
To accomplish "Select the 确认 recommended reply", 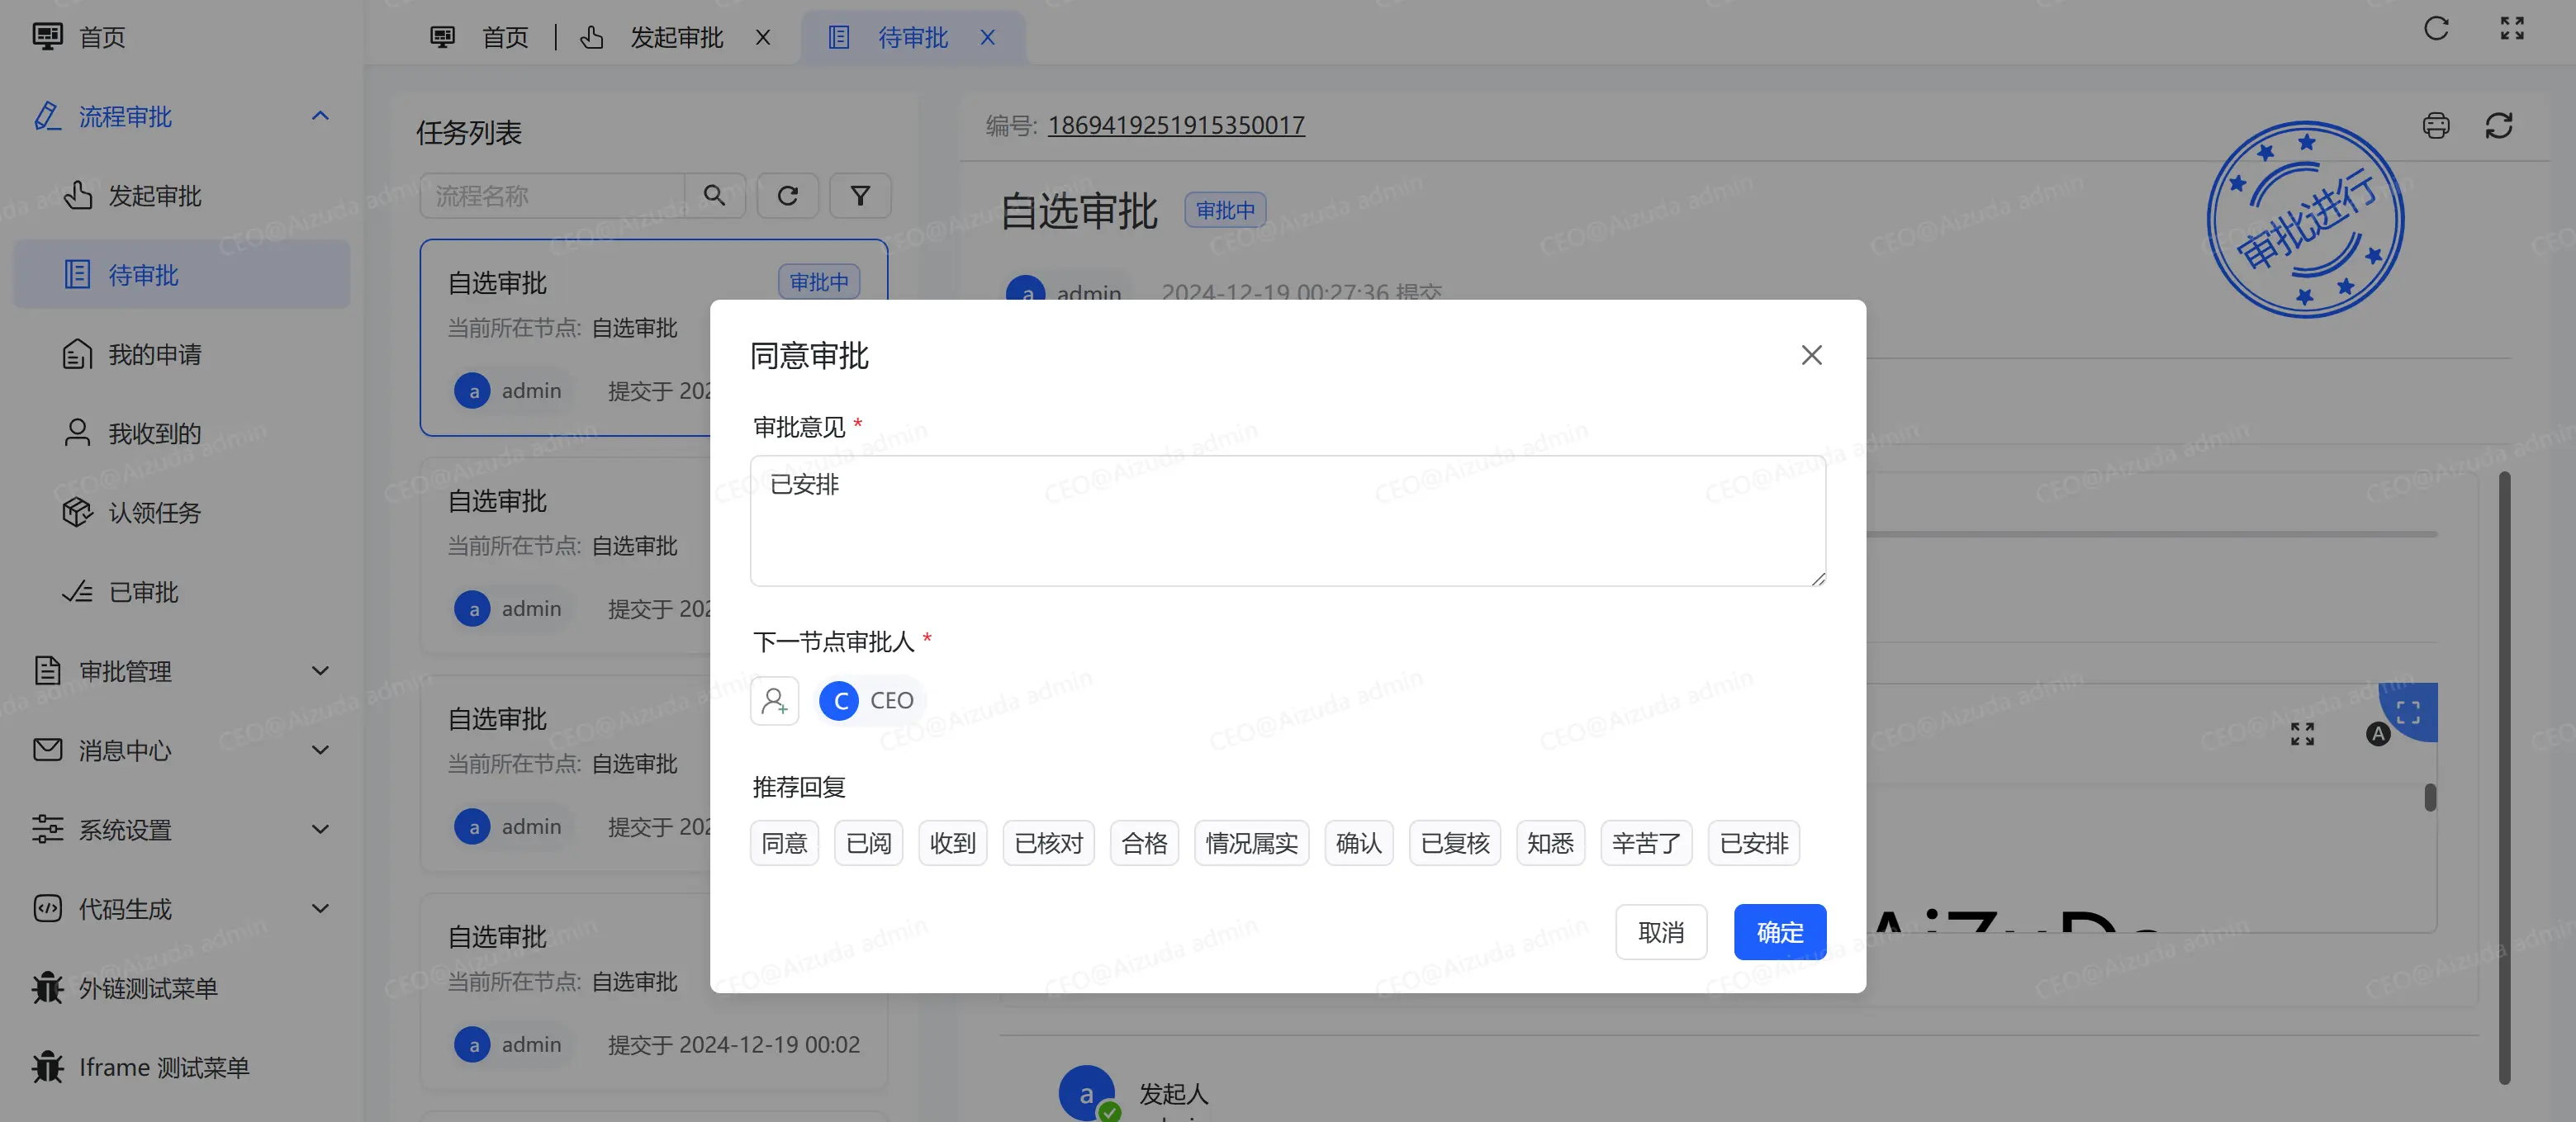I will [1359, 843].
